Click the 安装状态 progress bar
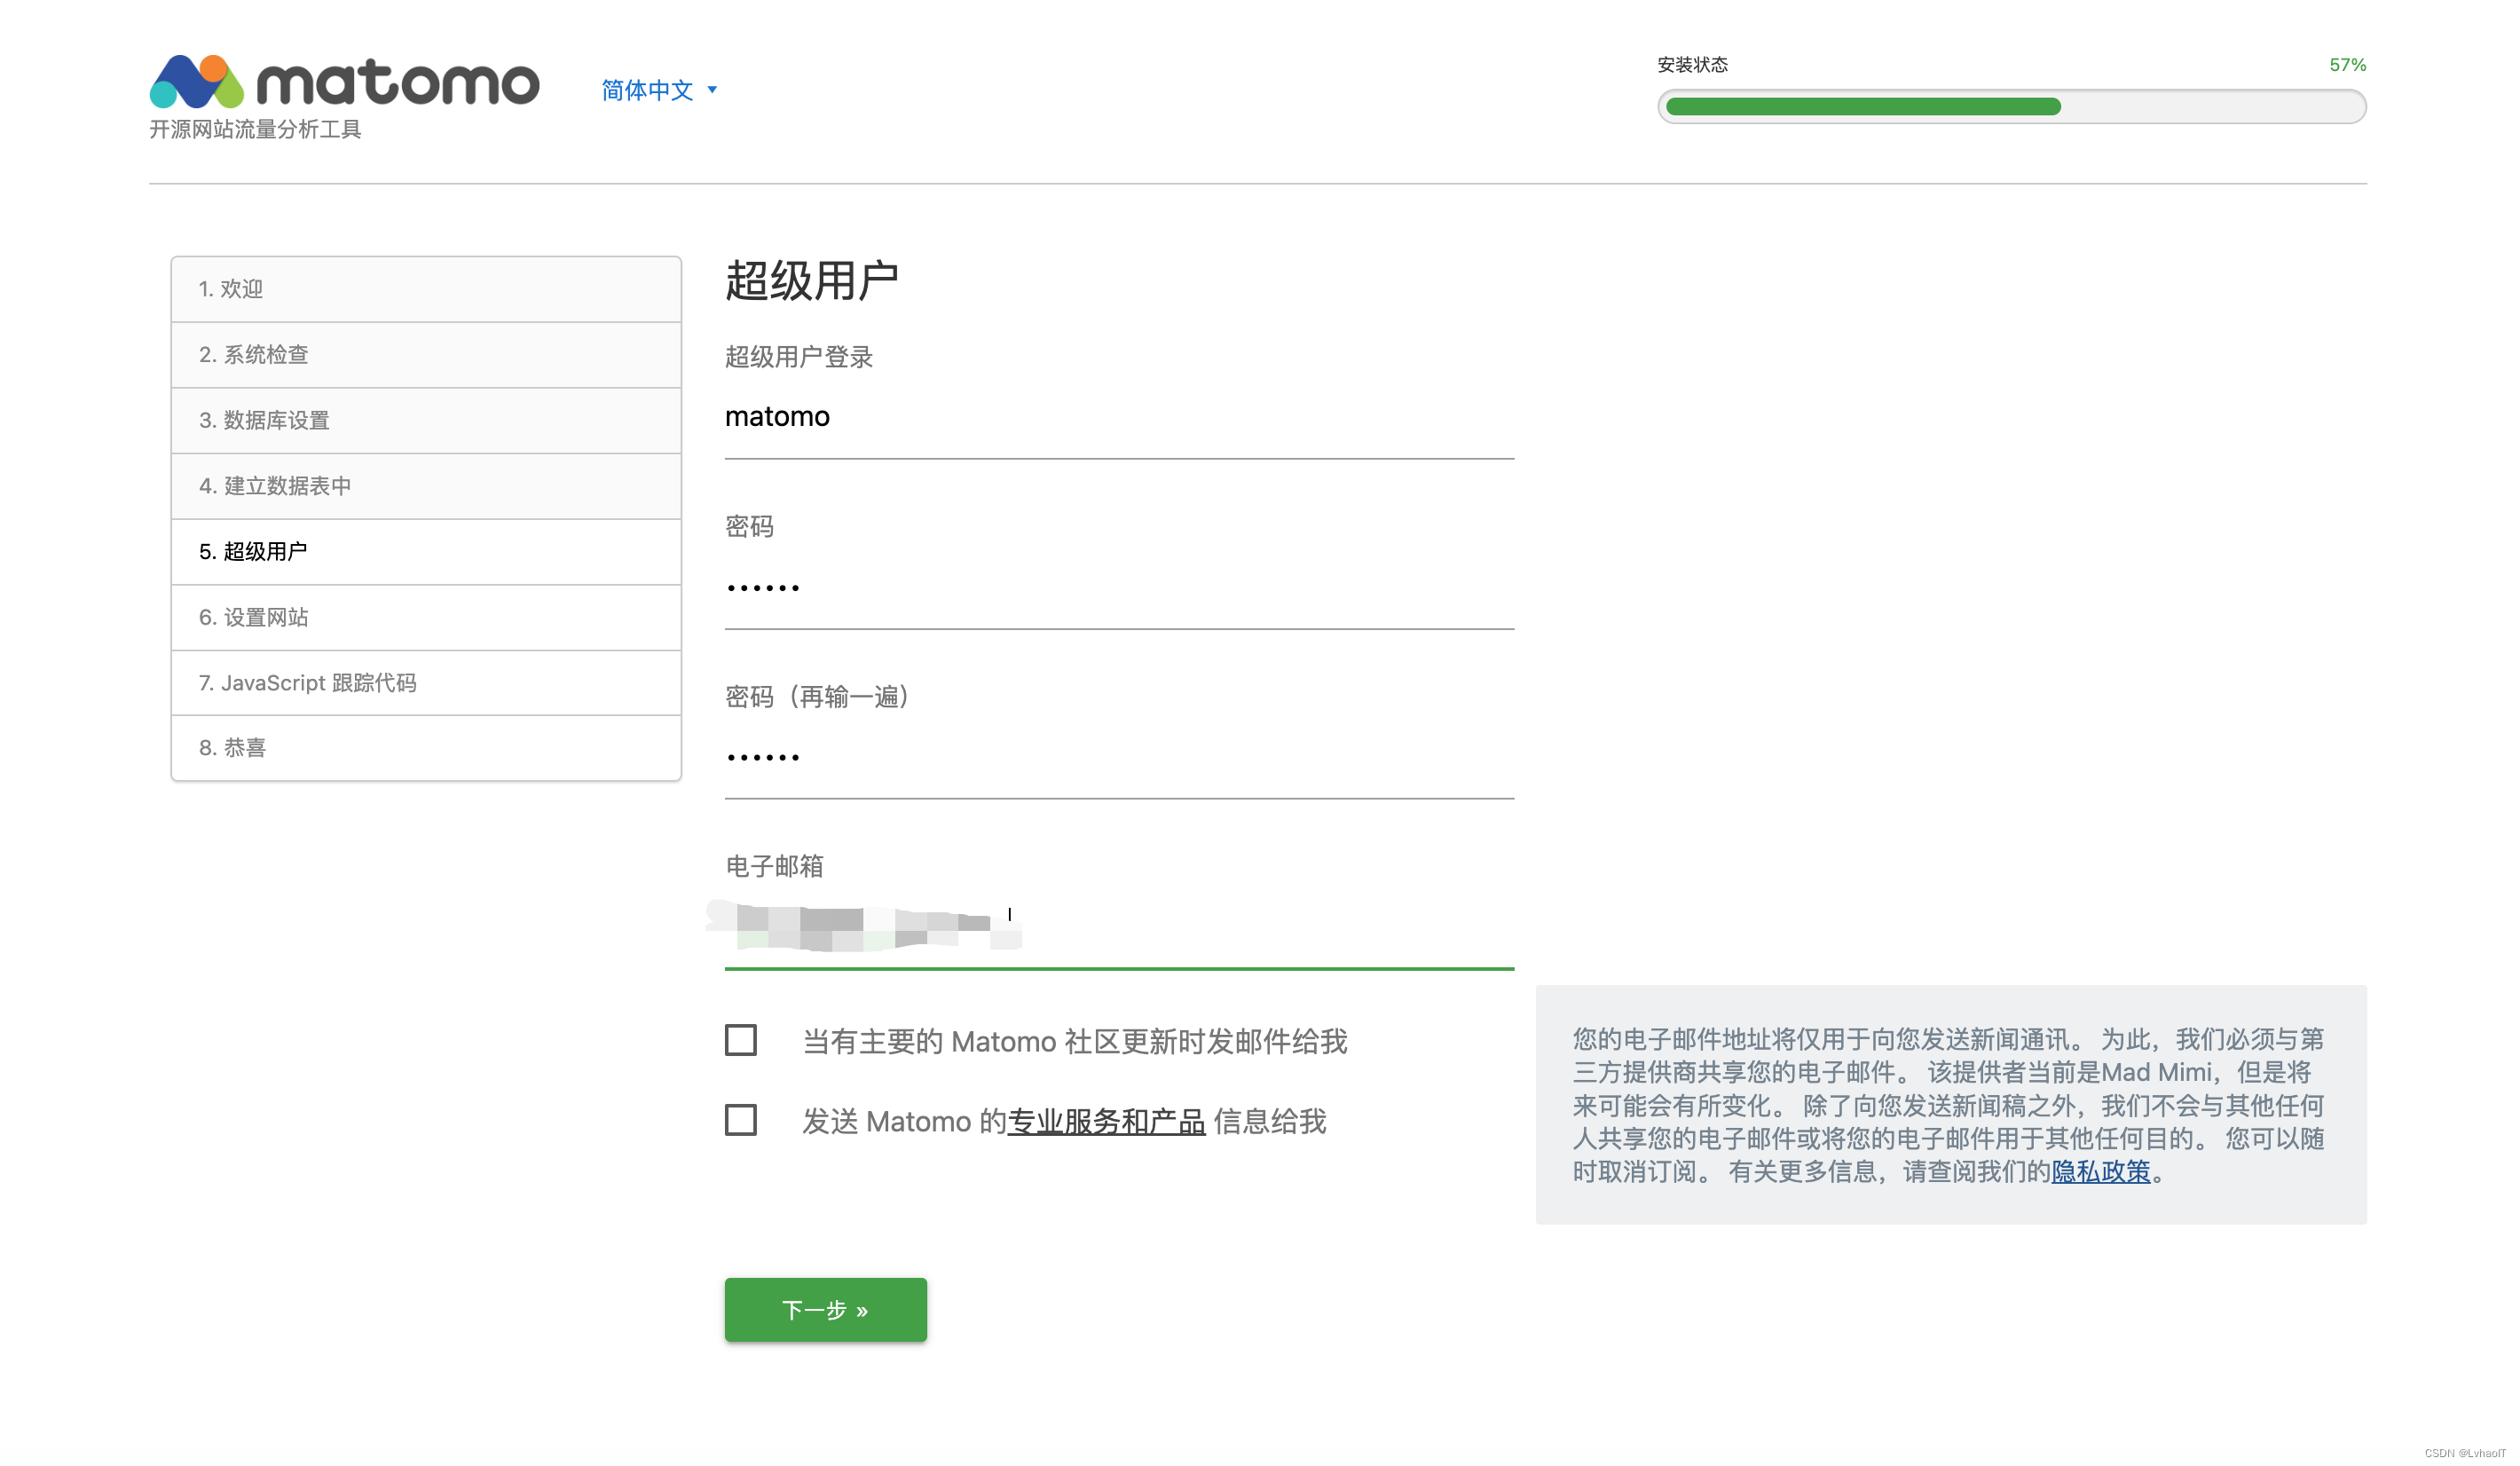Viewport: 2520px width, 1466px height. [x=2011, y=107]
